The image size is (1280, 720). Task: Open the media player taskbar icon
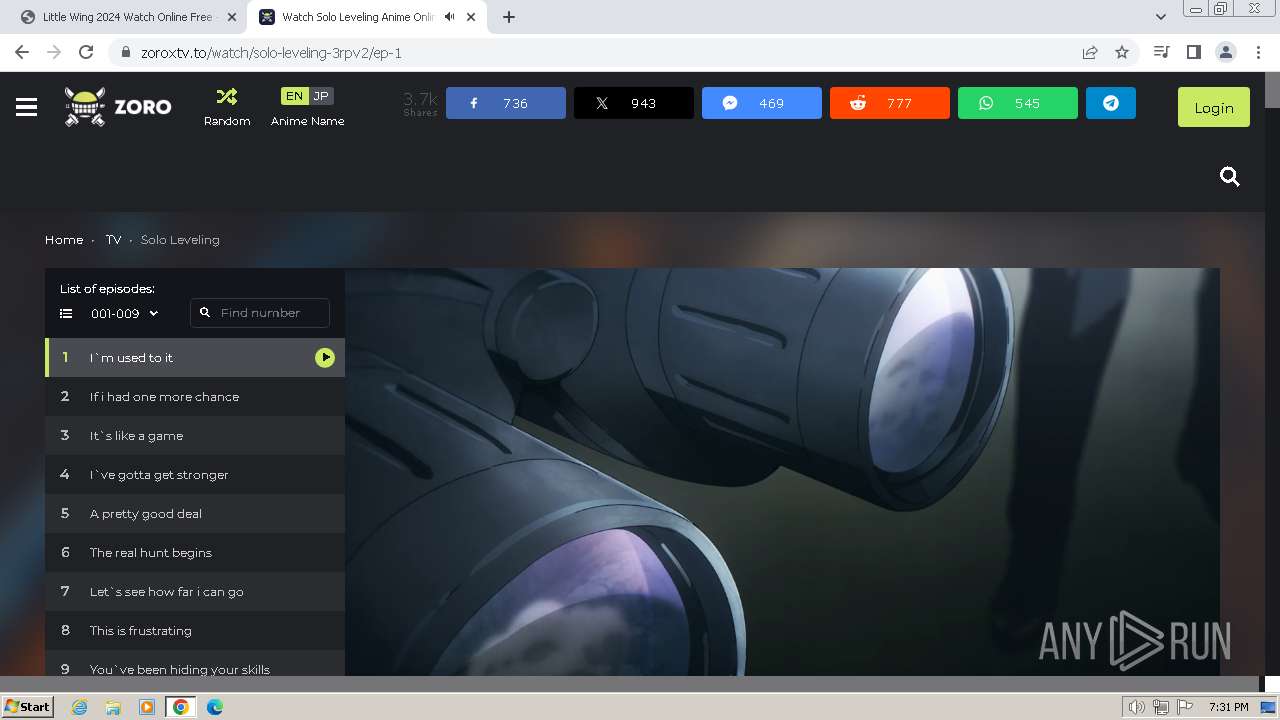(x=147, y=707)
